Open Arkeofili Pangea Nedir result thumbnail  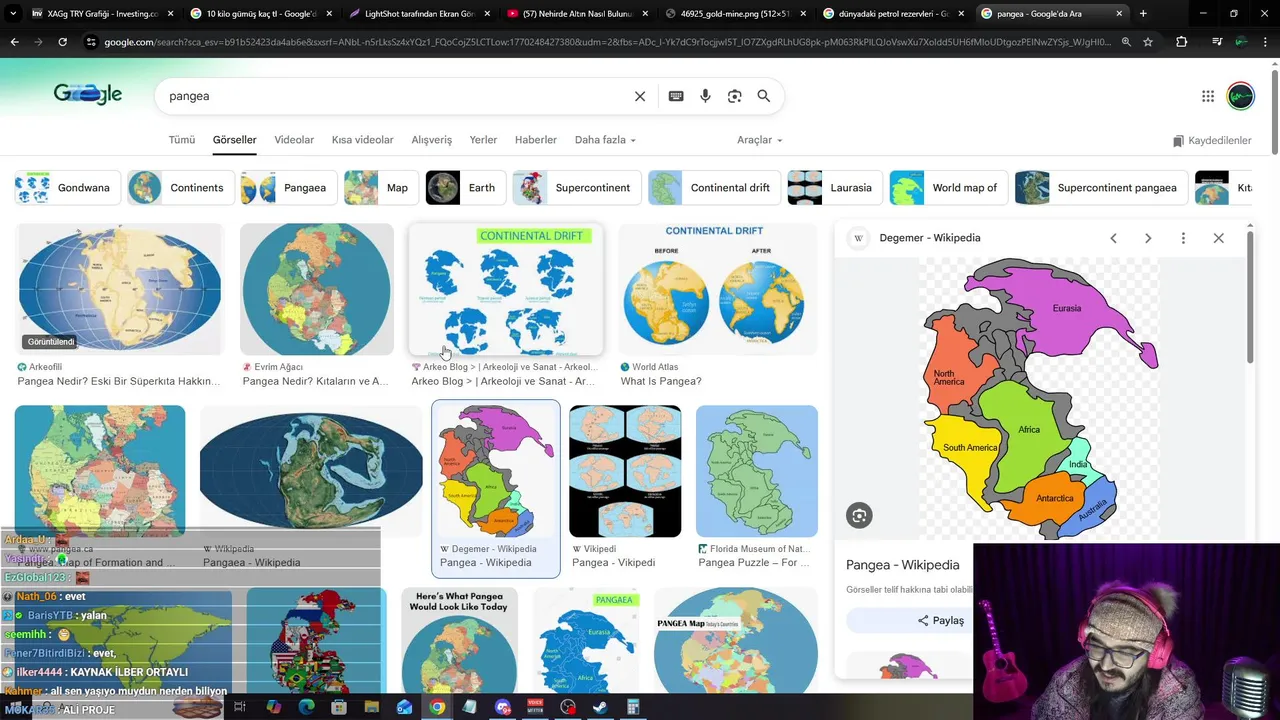click(120, 289)
